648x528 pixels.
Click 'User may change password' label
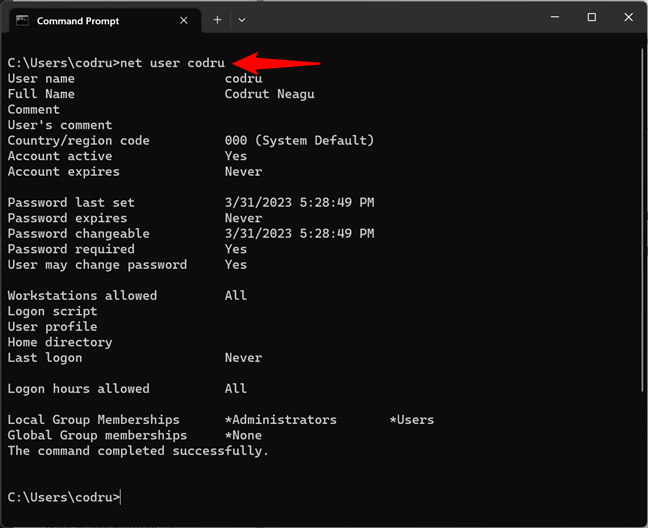(x=97, y=265)
